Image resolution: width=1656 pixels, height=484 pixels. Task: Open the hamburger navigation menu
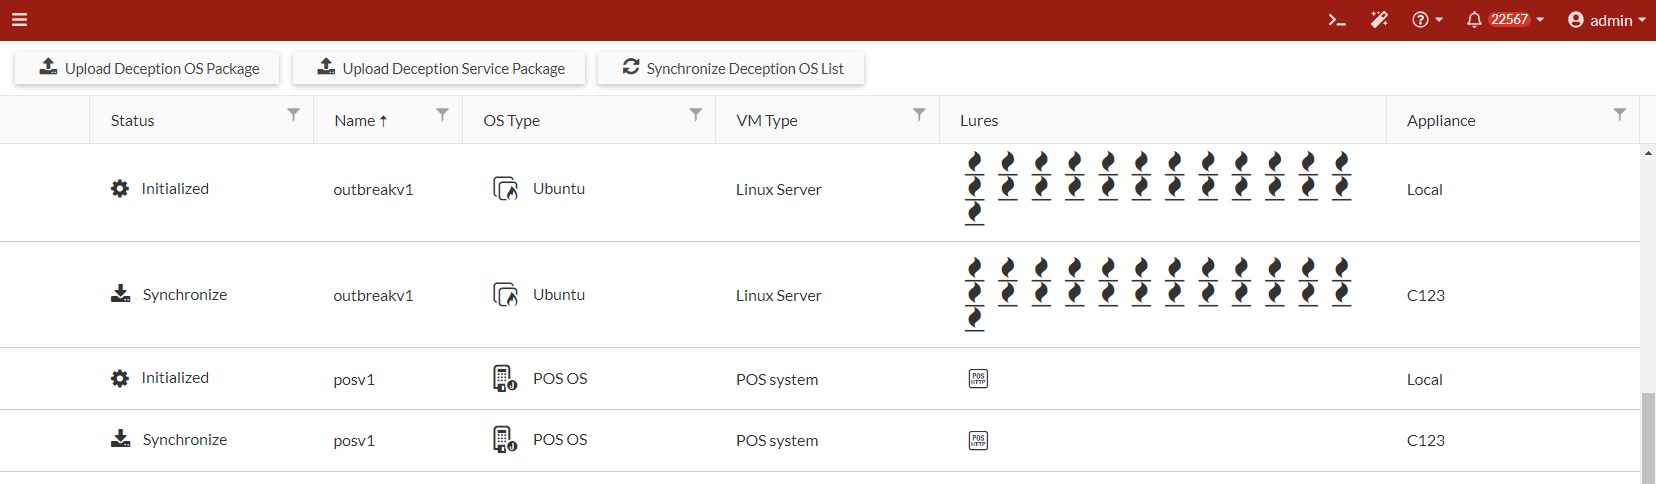click(x=19, y=19)
